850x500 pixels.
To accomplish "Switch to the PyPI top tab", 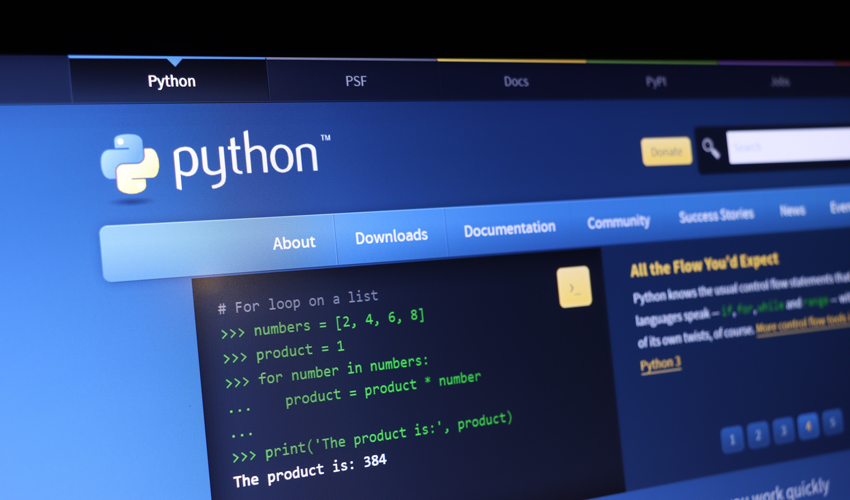I will click(x=656, y=81).
